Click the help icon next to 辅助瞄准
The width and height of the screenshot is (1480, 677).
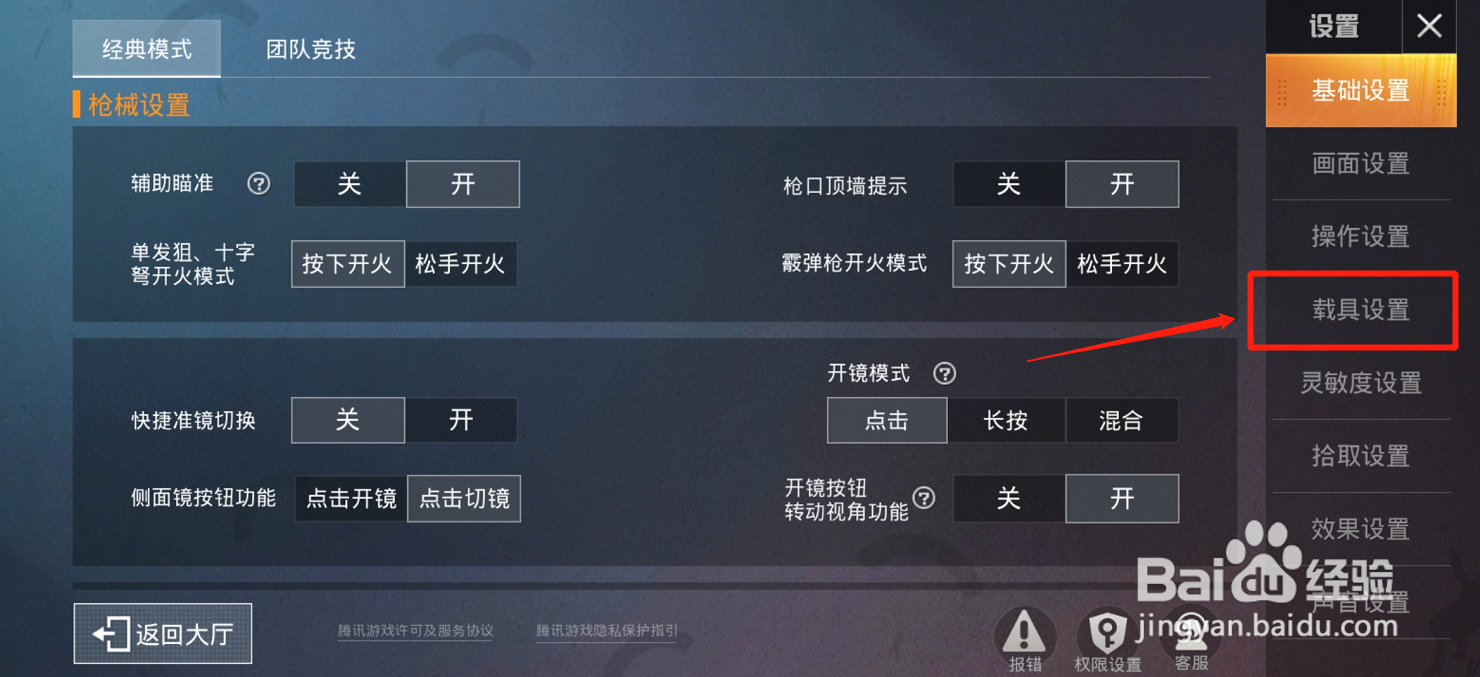click(259, 184)
